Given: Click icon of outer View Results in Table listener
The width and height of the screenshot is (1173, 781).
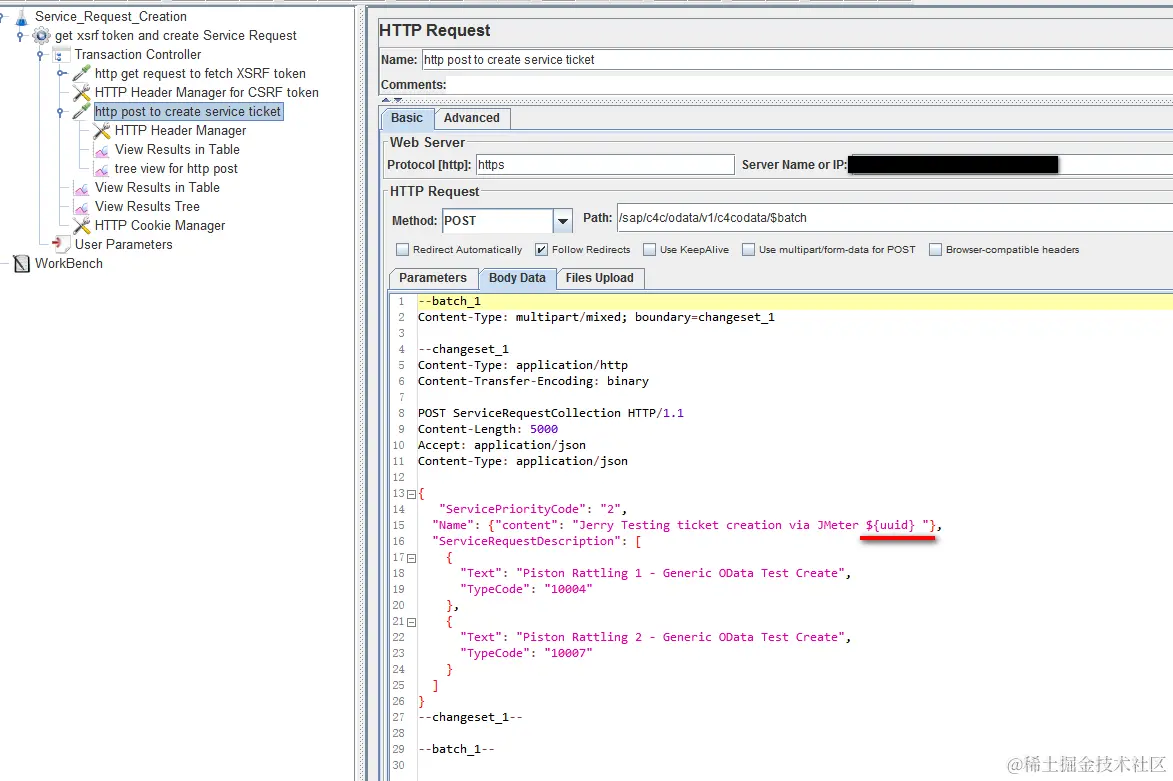Looking at the screenshot, I should (x=82, y=188).
